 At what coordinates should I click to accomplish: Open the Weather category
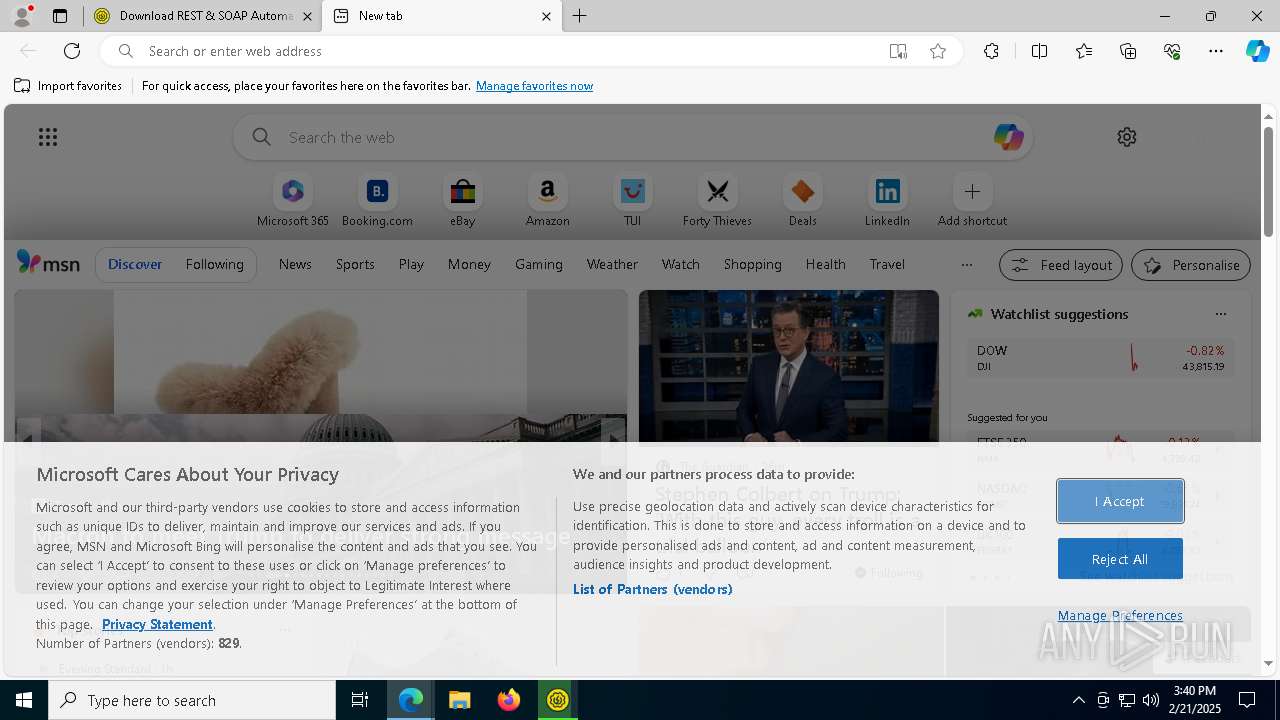(x=612, y=264)
